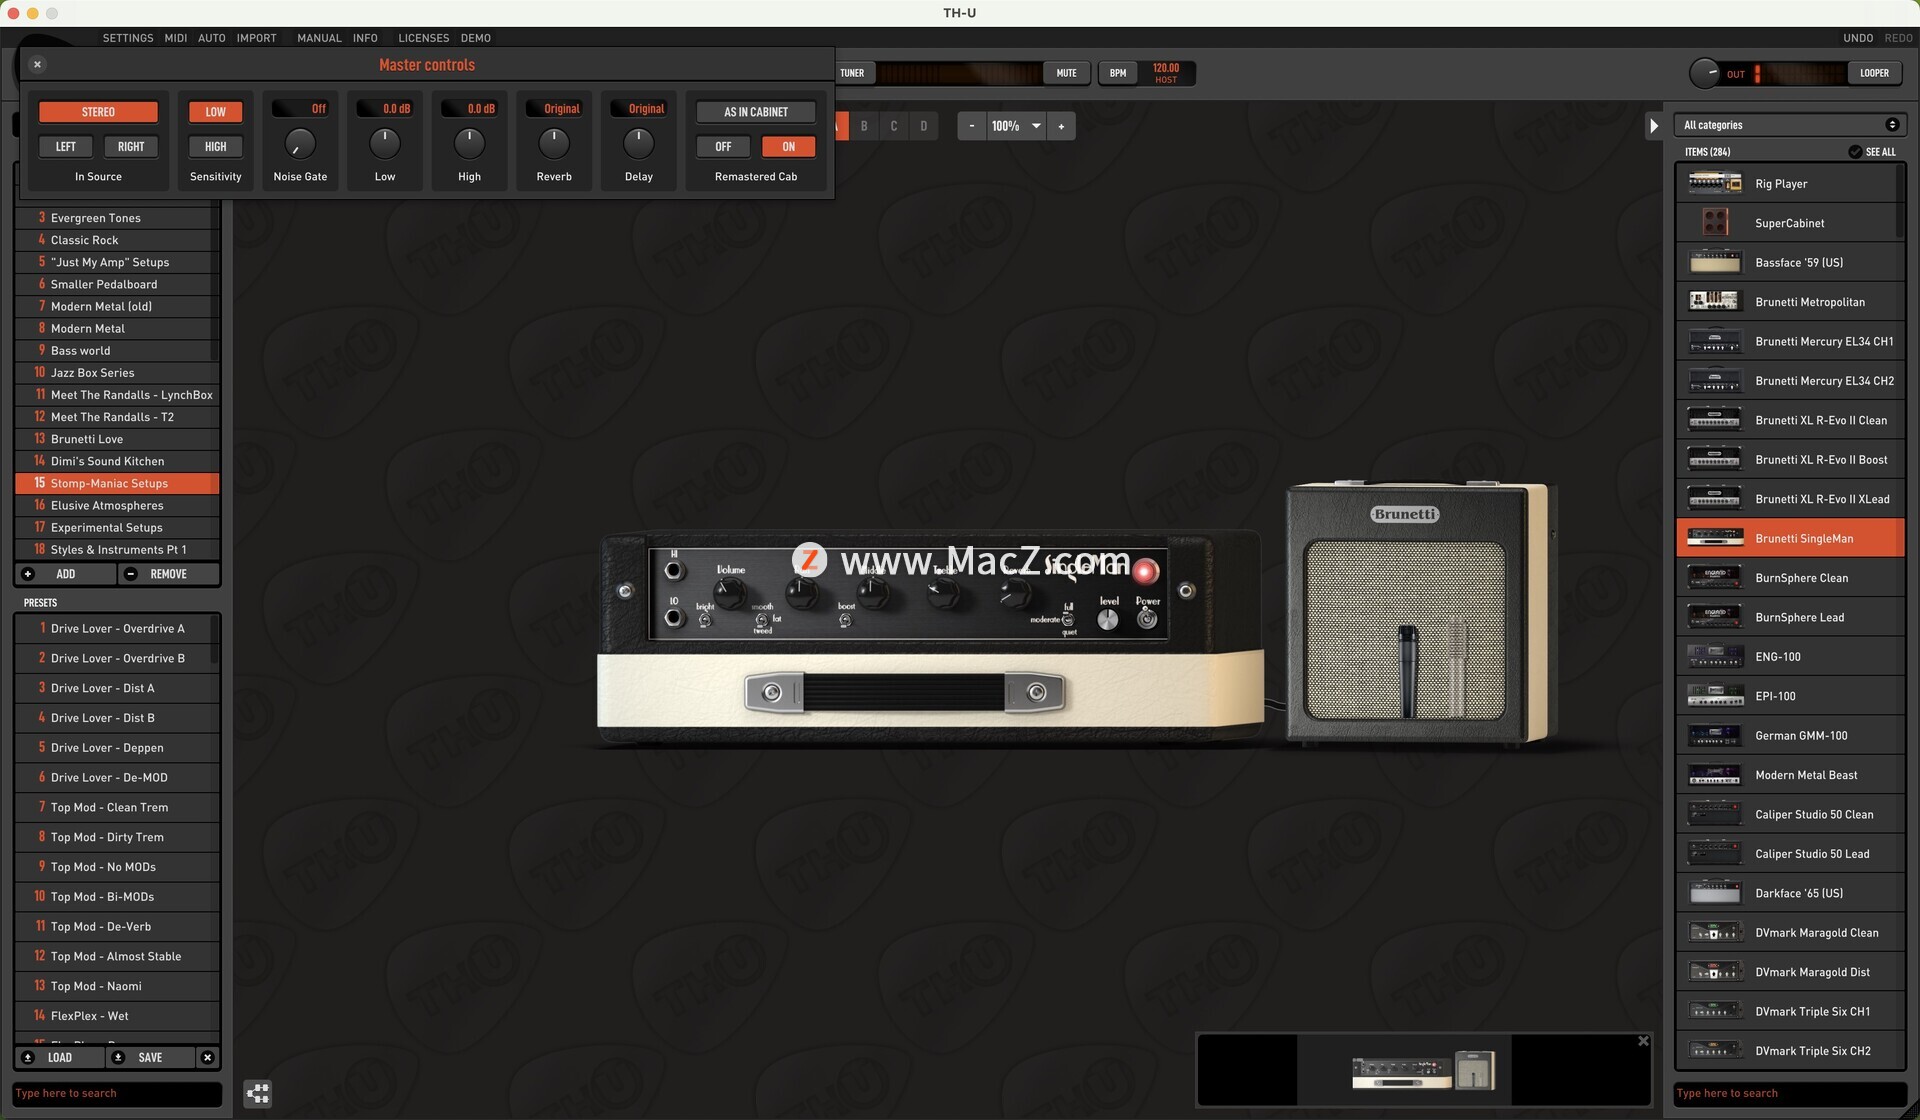Click the Power switch on the amp head

[x=1147, y=618]
